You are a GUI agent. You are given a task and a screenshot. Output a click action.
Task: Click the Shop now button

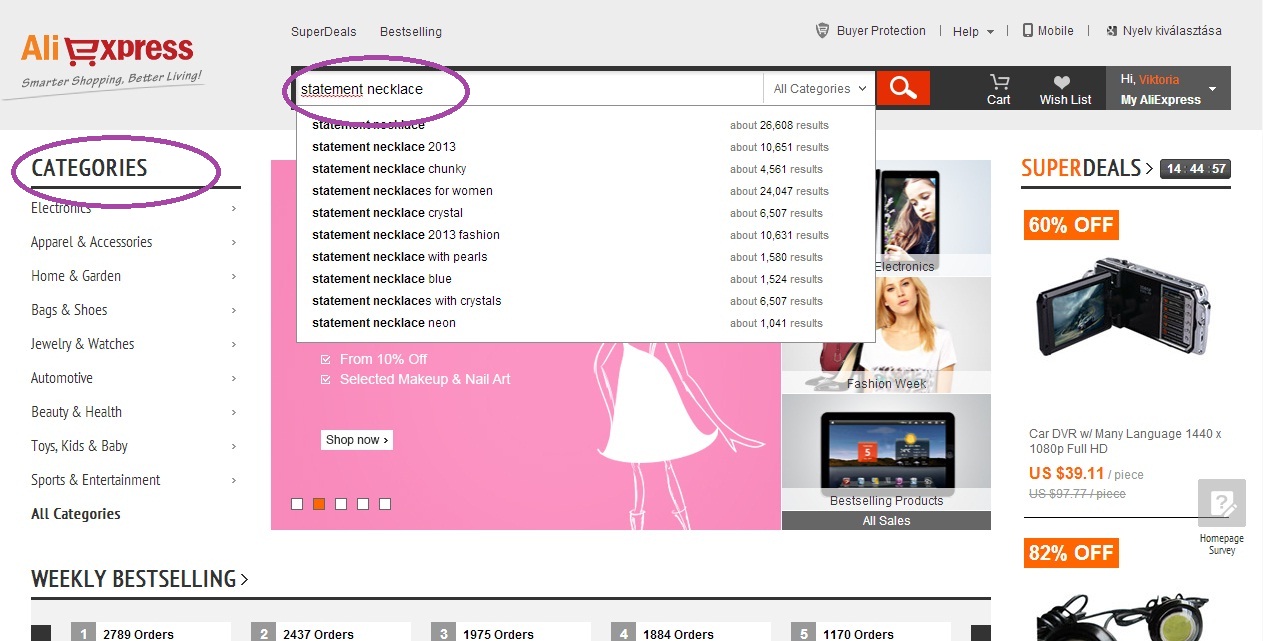pyautogui.click(x=357, y=440)
